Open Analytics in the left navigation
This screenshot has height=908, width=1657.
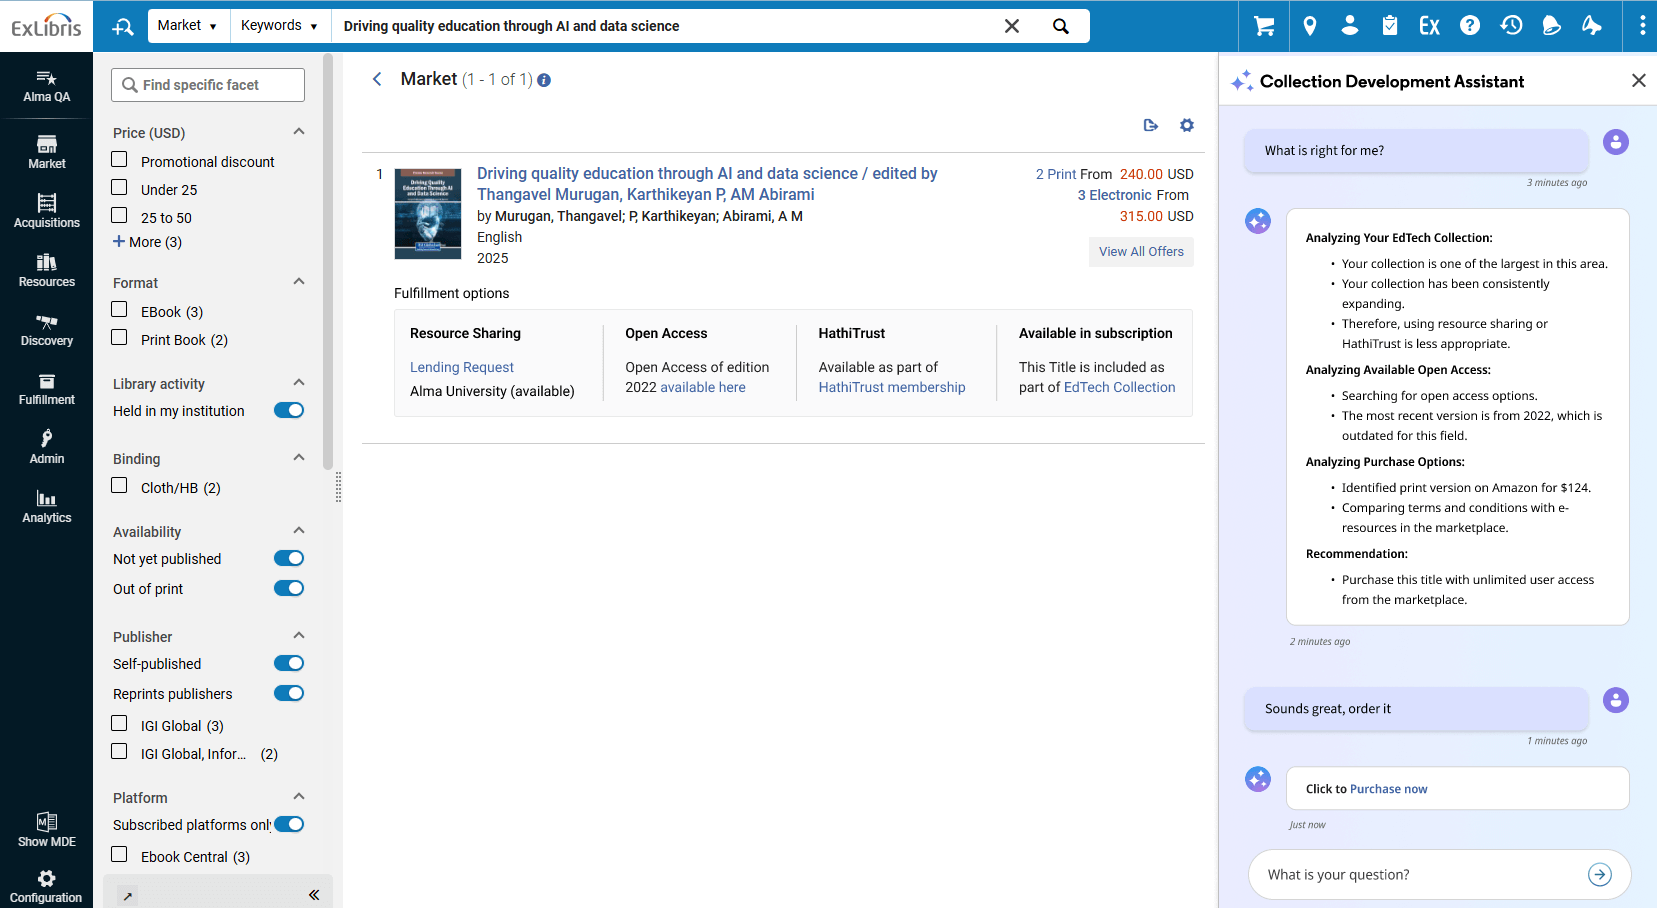tap(47, 506)
